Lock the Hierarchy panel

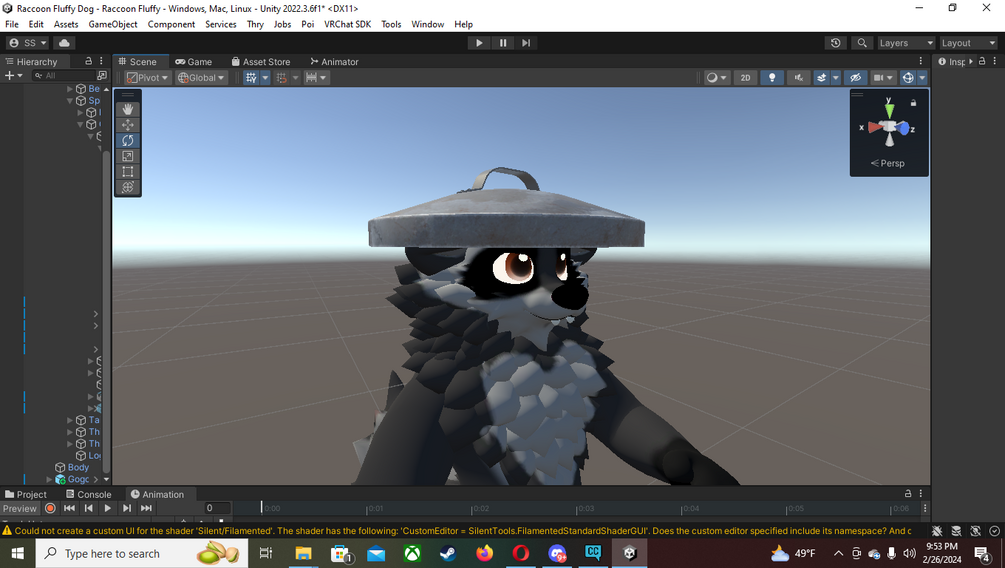tap(88, 61)
